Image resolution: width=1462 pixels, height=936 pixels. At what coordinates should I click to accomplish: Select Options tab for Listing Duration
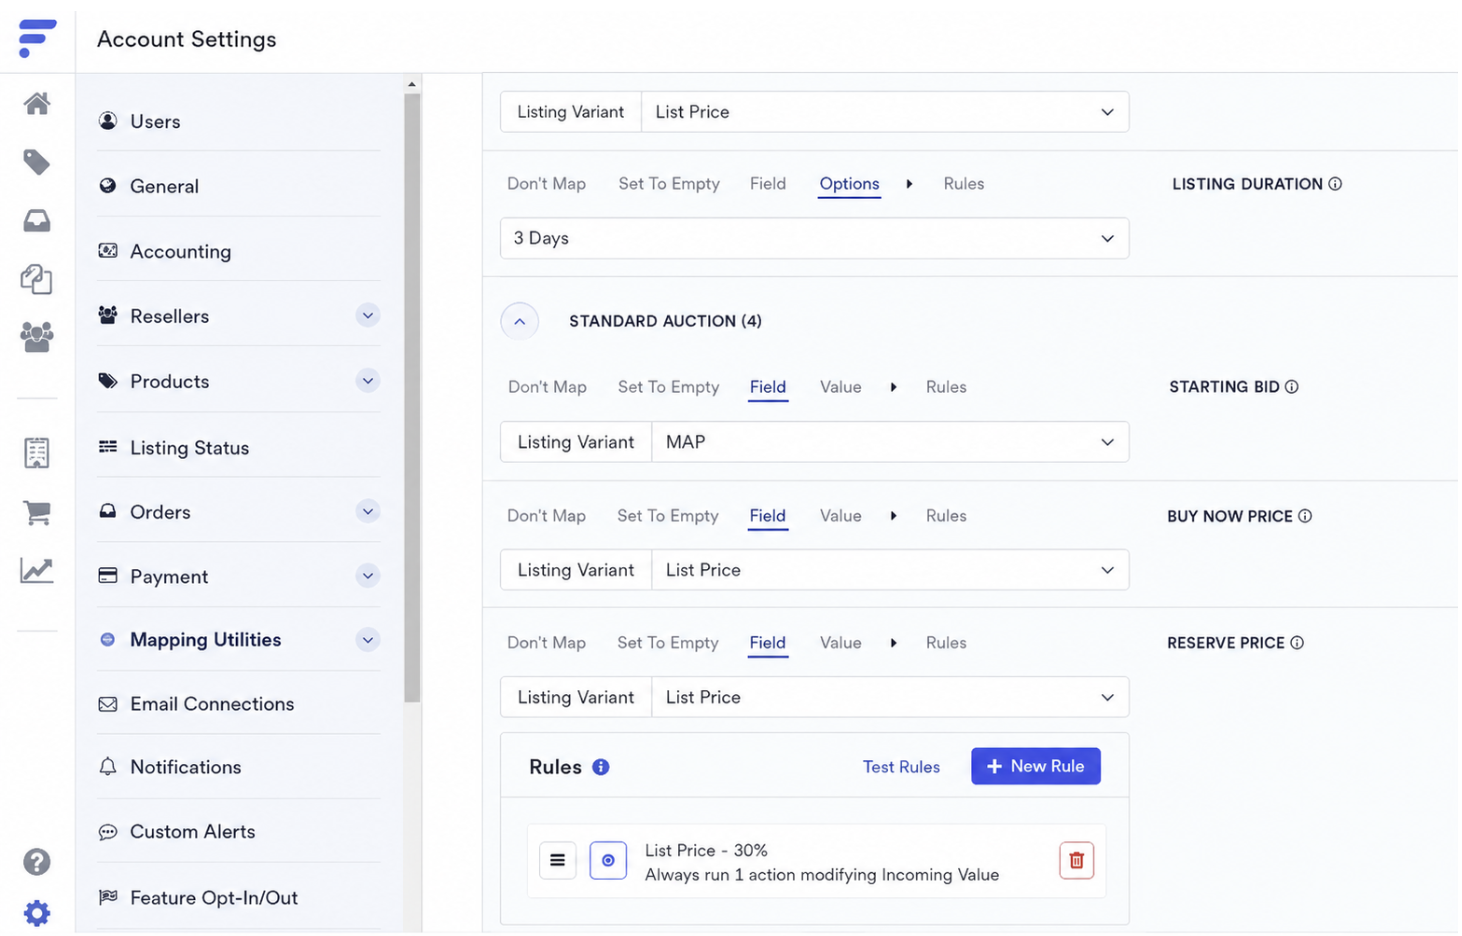pos(850,184)
